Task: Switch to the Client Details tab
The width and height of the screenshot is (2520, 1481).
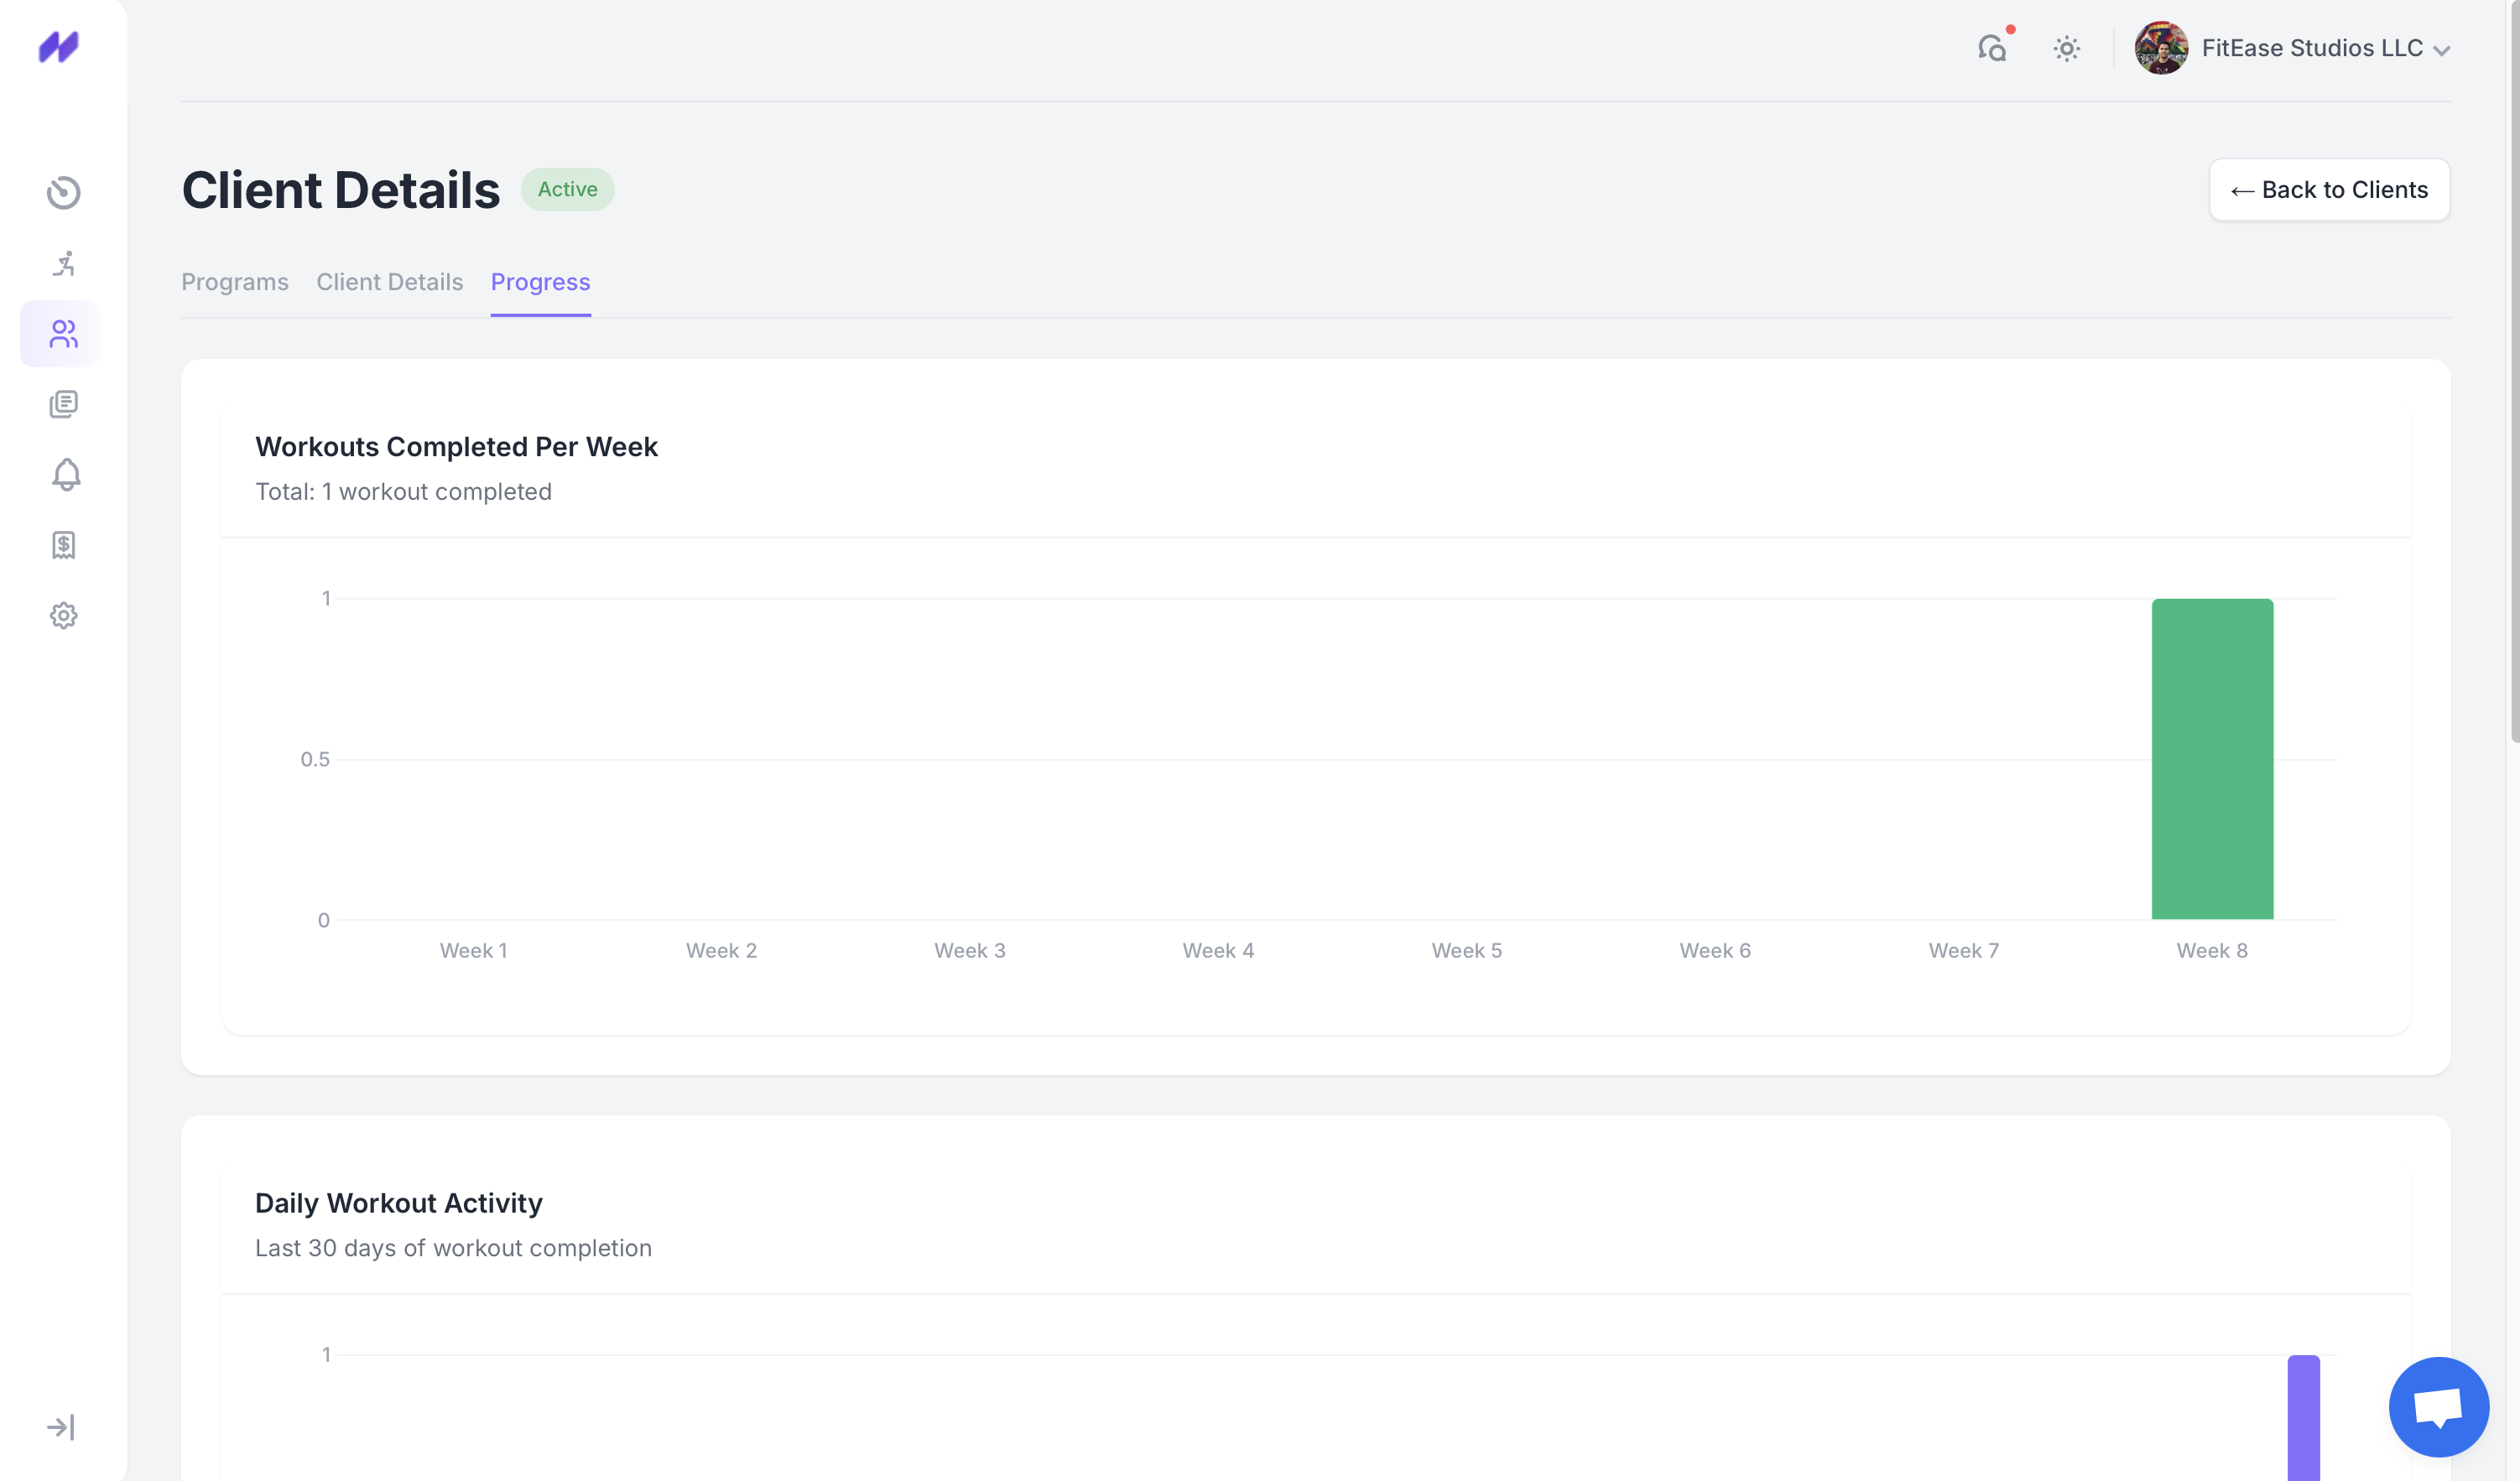Action: pos(389,282)
